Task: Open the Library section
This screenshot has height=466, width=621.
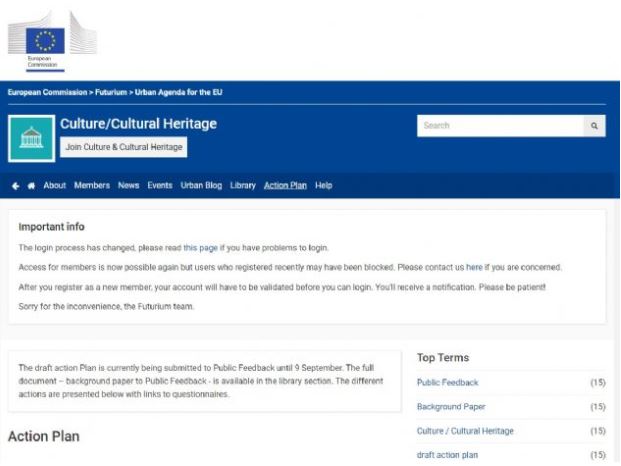Action: (x=243, y=185)
